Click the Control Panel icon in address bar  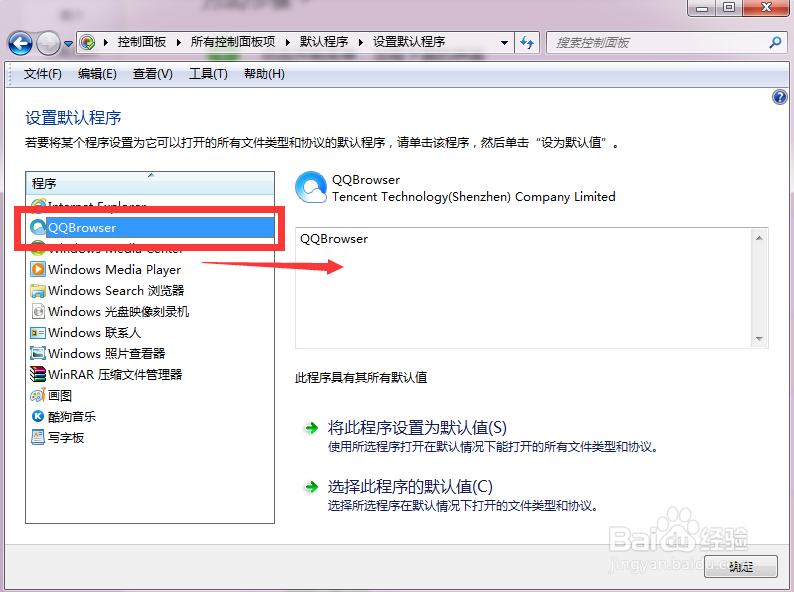pos(88,42)
